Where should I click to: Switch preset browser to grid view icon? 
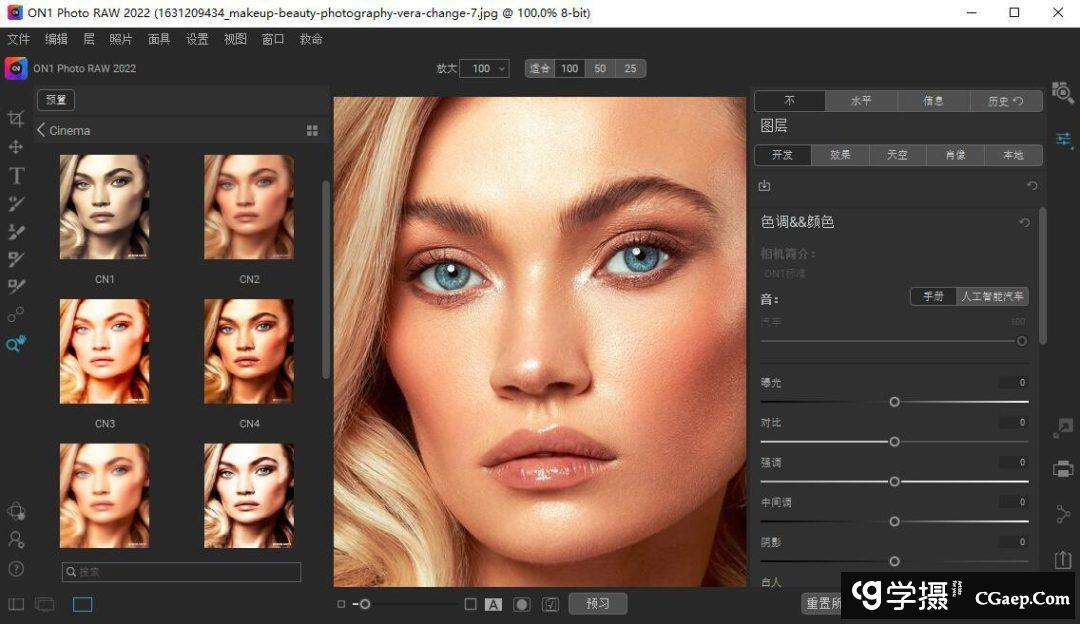pyautogui.click(x=312, y=131)
